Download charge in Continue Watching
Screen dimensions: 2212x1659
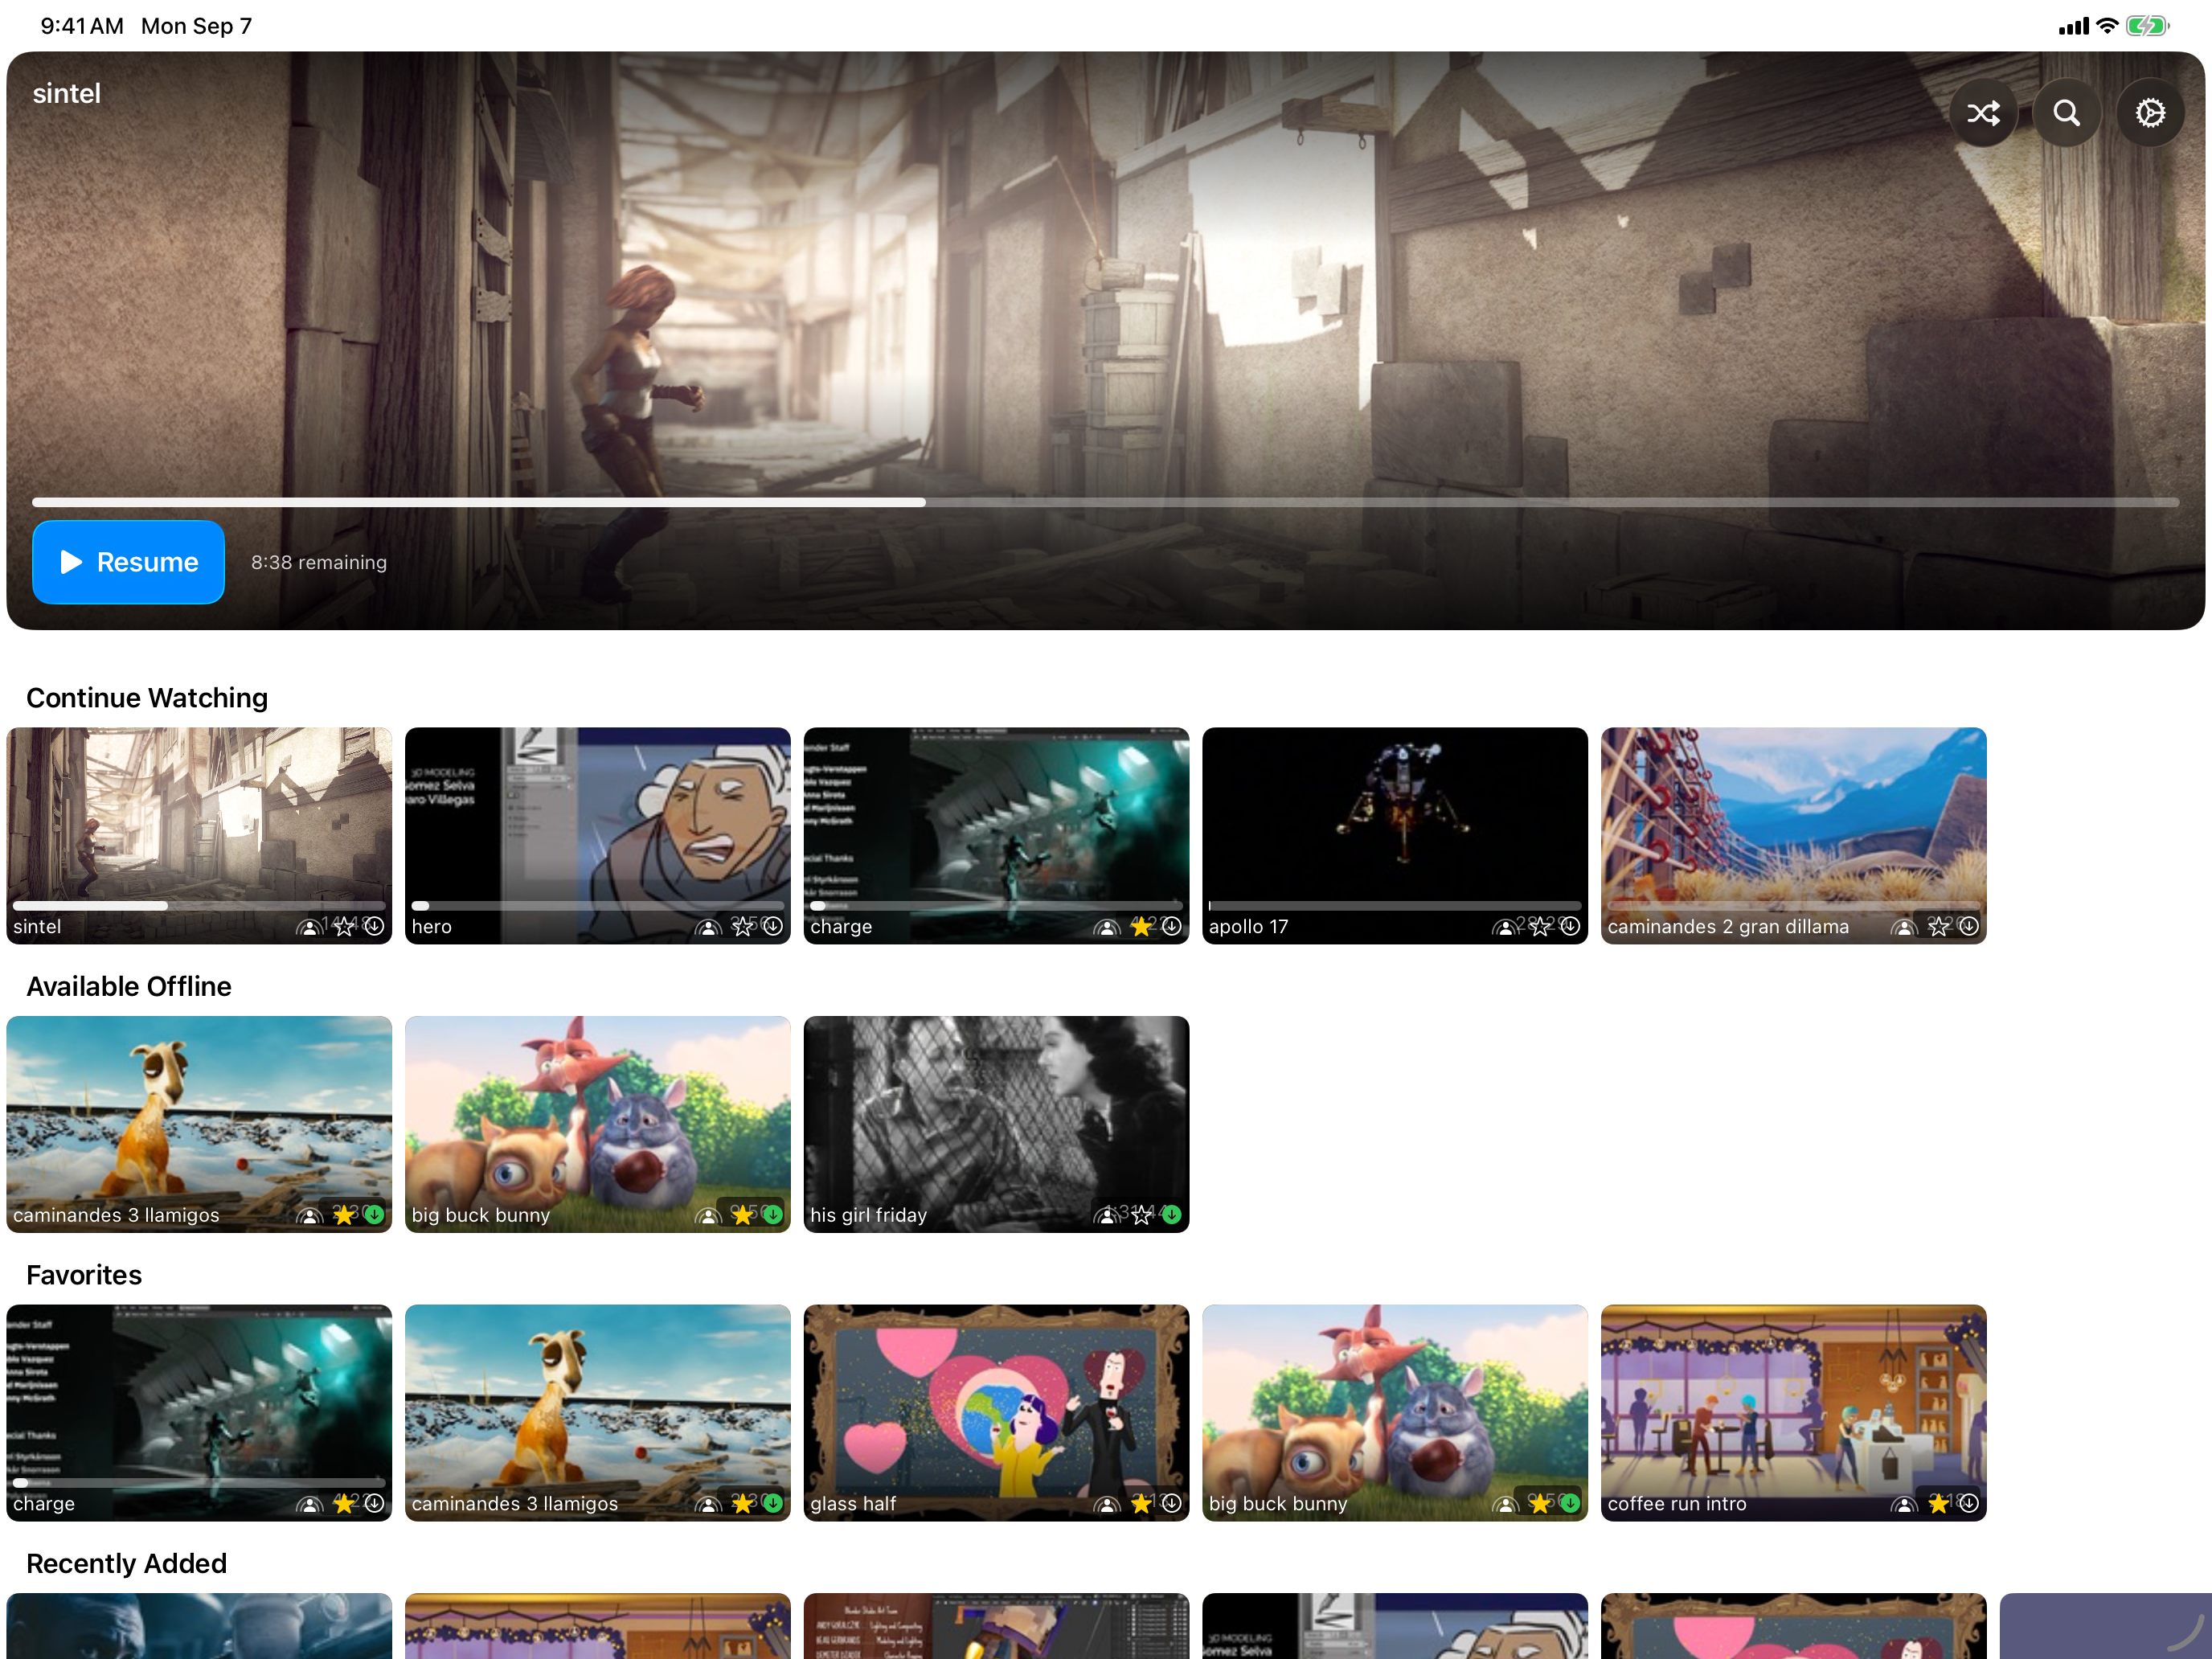point(1171,926)
